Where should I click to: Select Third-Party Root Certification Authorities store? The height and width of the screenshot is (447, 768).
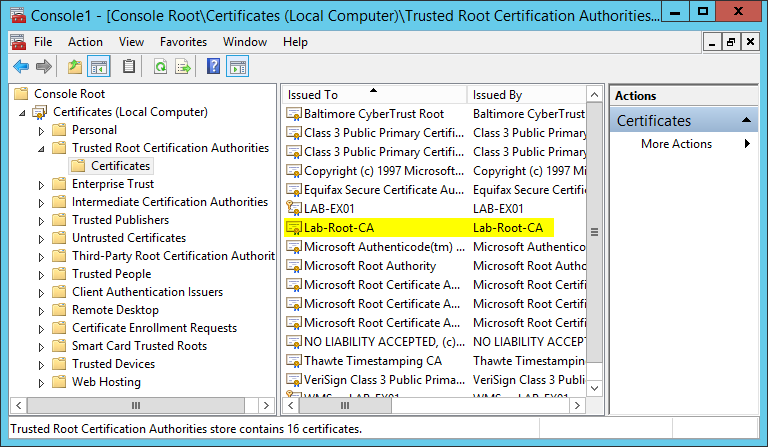[x=173, y=256]
